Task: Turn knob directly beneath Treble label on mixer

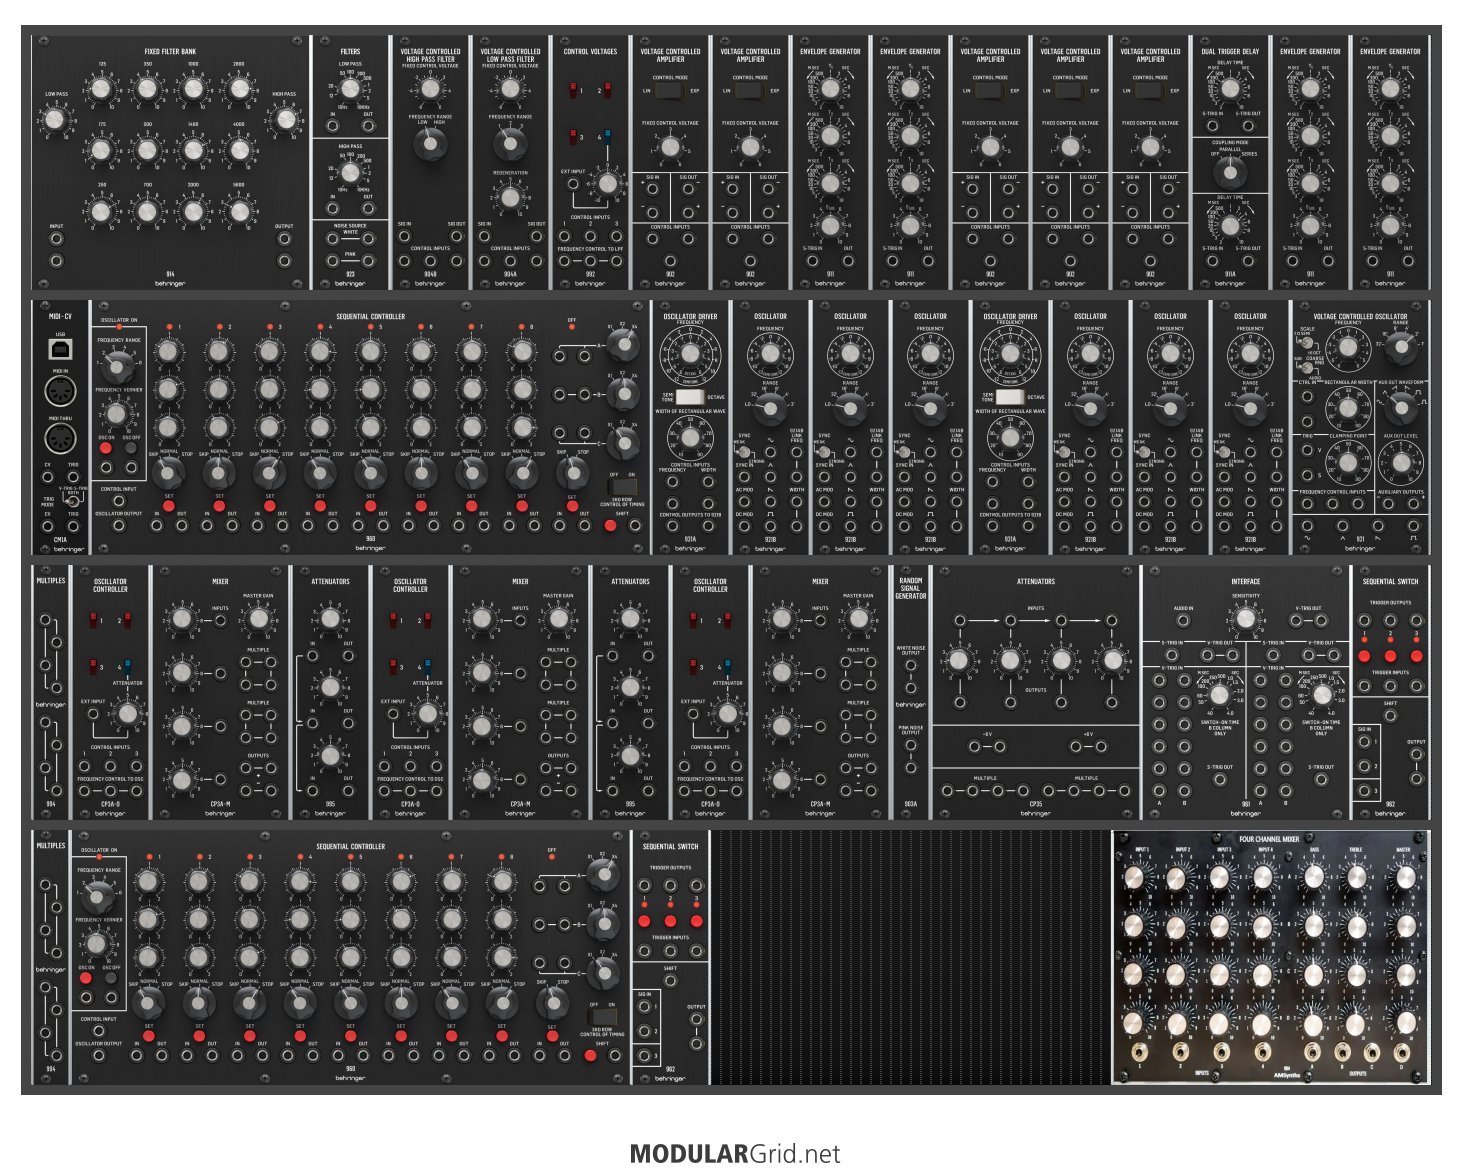Action: coord(1357,877)
